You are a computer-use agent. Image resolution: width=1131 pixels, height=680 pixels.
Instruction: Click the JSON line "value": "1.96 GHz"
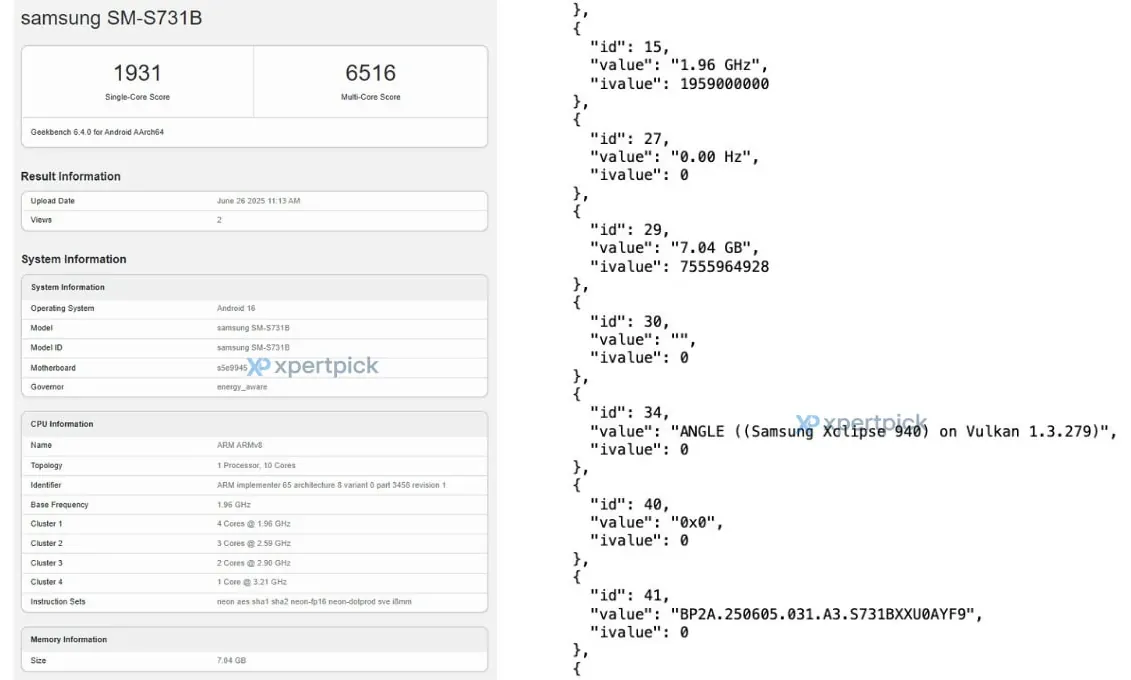pyautogui.click(x=679, y=65)
